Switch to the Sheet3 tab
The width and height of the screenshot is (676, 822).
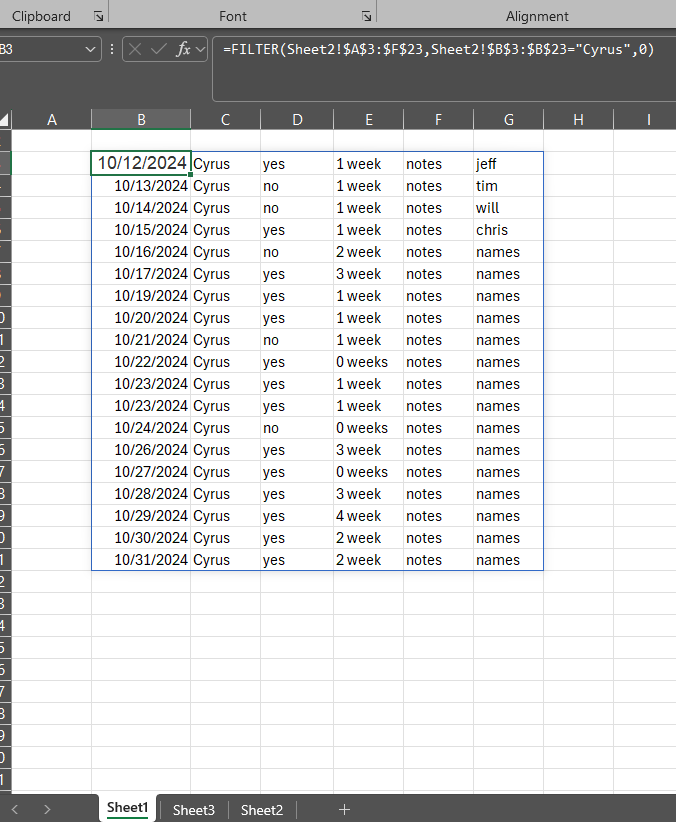click(x=194, y=810)
